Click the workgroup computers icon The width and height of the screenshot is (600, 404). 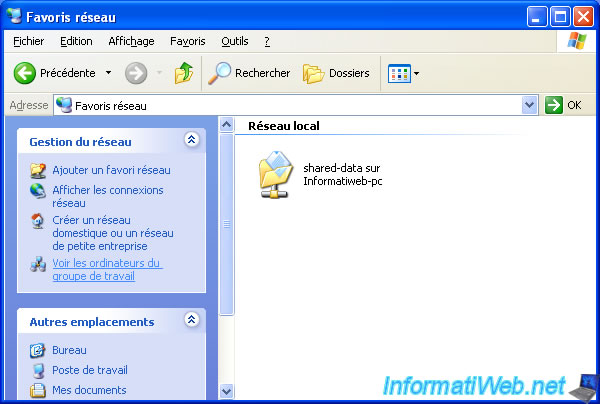pyautogui.click(x=38, y=264)
